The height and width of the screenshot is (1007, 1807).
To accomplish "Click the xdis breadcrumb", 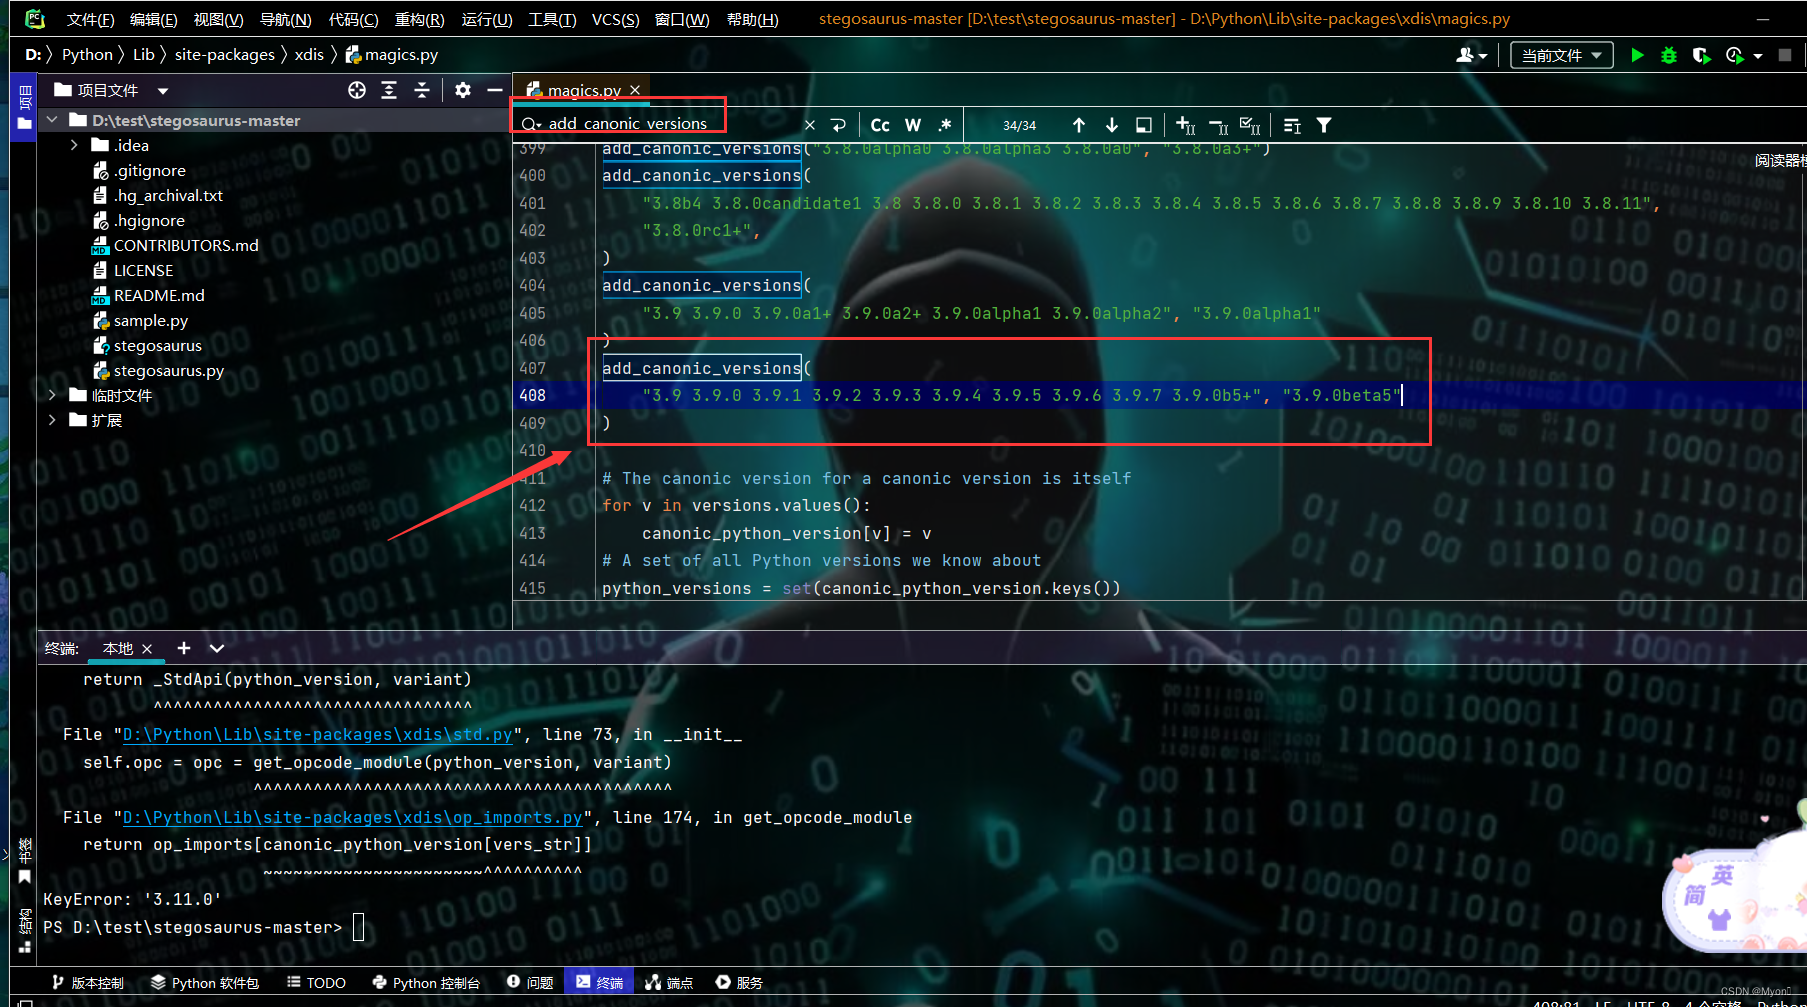I will coord(309,55).
